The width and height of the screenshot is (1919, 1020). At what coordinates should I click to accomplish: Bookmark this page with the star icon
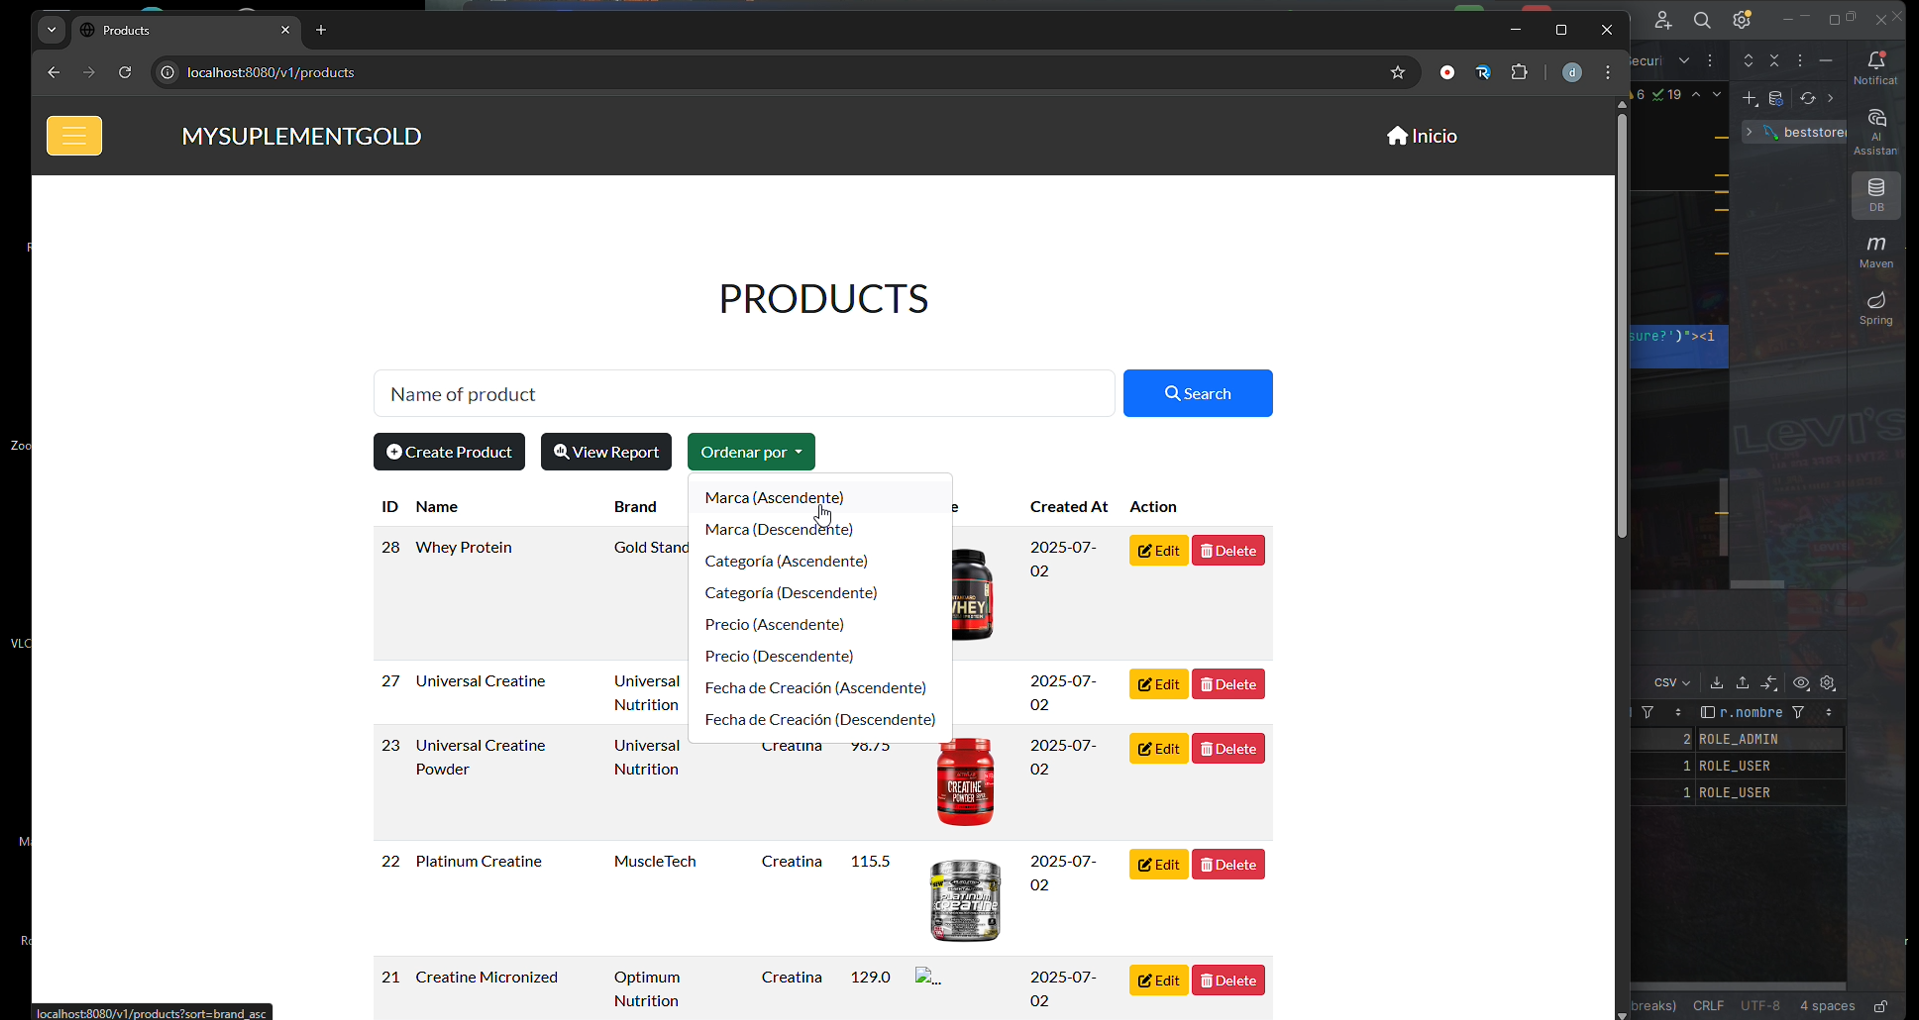(x=1397, y=73)
